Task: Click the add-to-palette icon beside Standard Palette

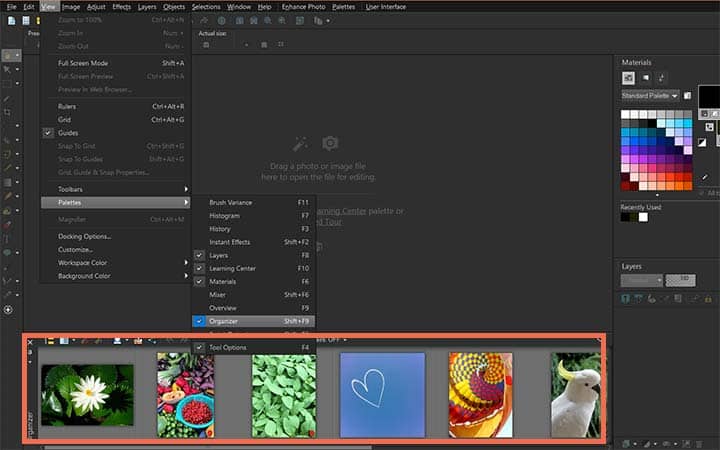Action: tap(687, 96)
